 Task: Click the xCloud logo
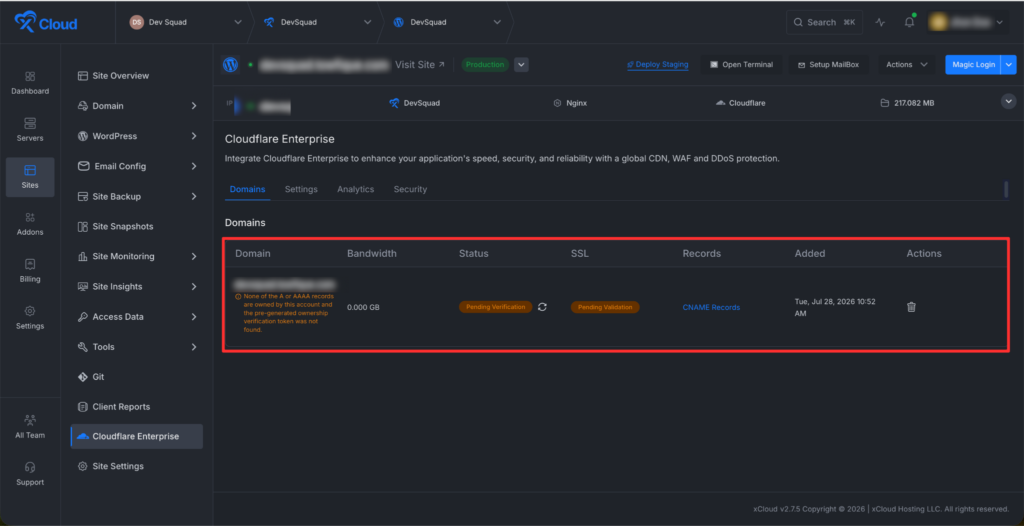tap(46, 23)
